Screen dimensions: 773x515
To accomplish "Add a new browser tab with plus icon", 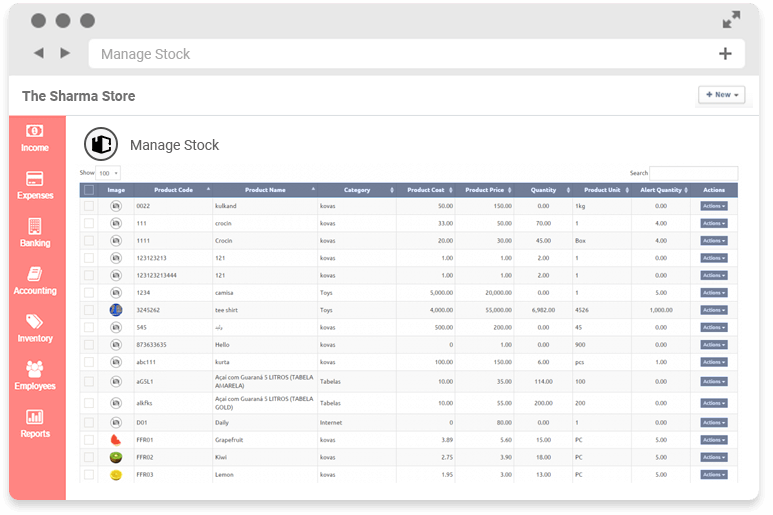I will tap(725, 54).
